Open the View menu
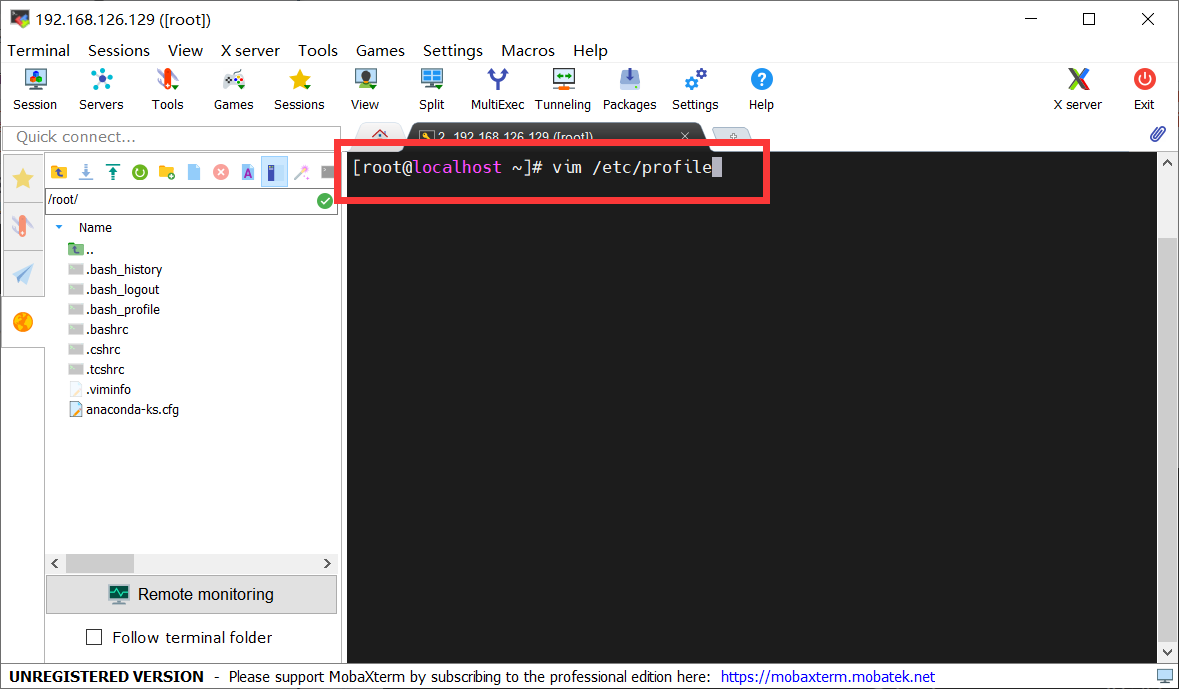 coord(185,50)
